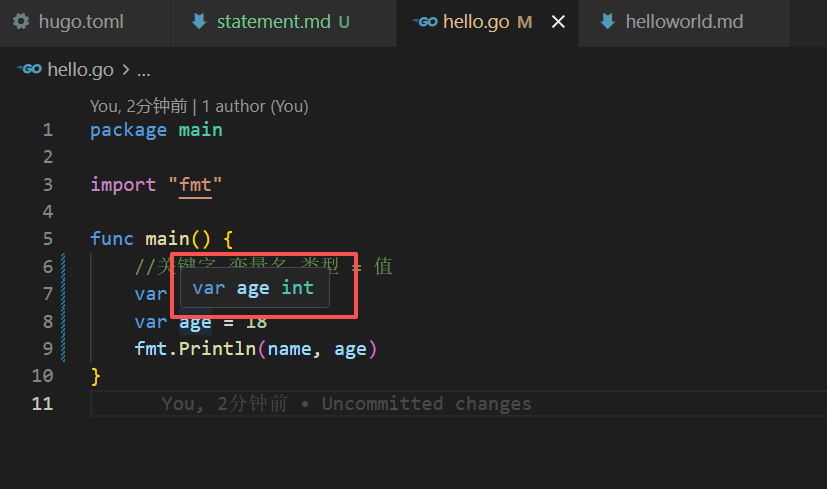This screenshot has height=489, width=827.
Task: Open the statement.md tab
Action: click(x=283, y=23)
